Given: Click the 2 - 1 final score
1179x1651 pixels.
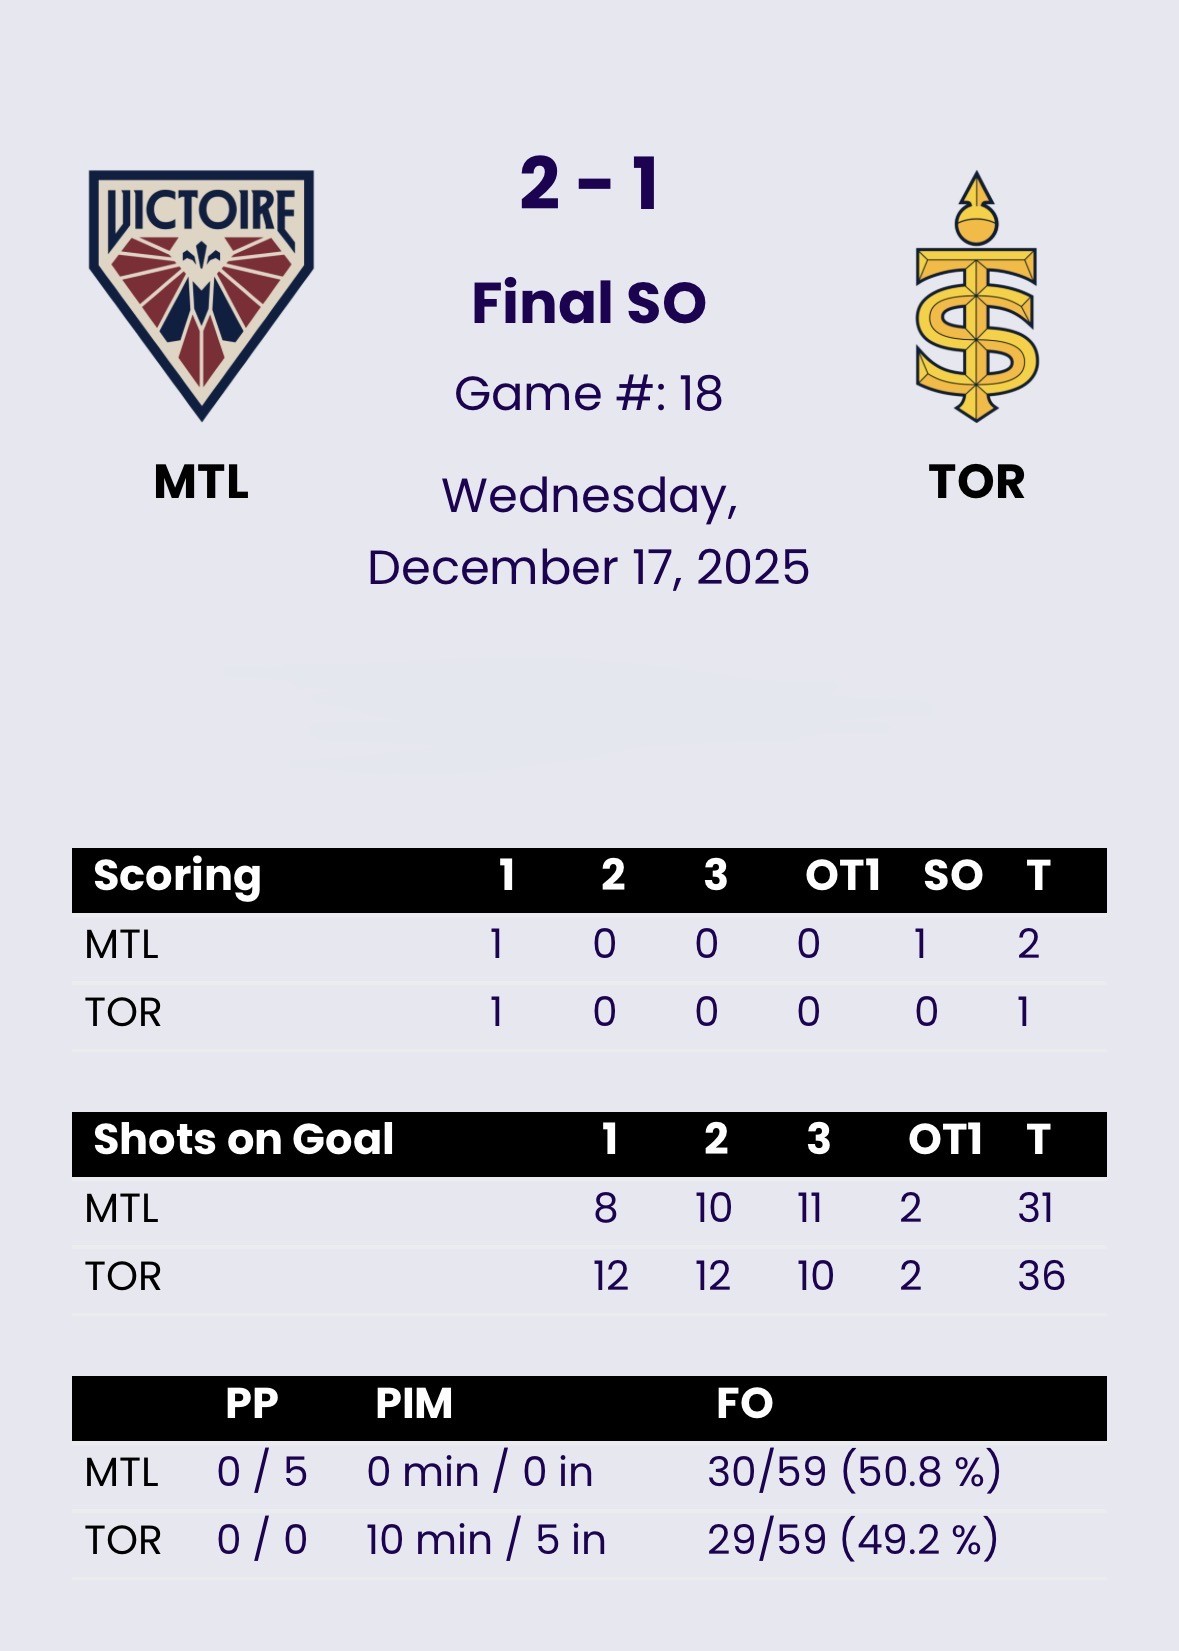Looking at the screenshot, I should (589, 184).
